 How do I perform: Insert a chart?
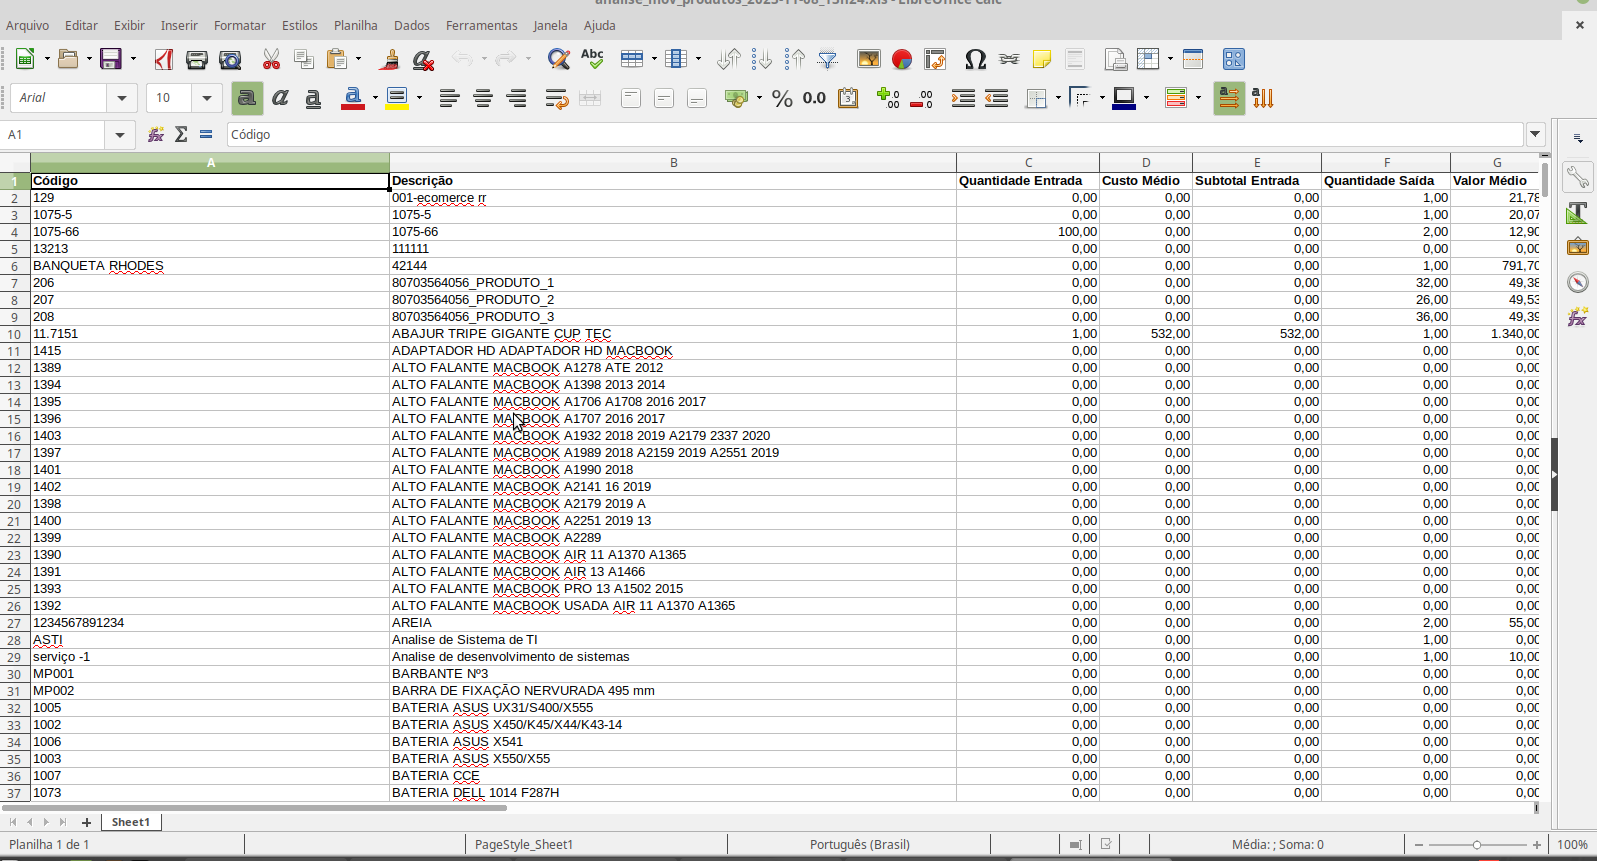coord(902,59)
